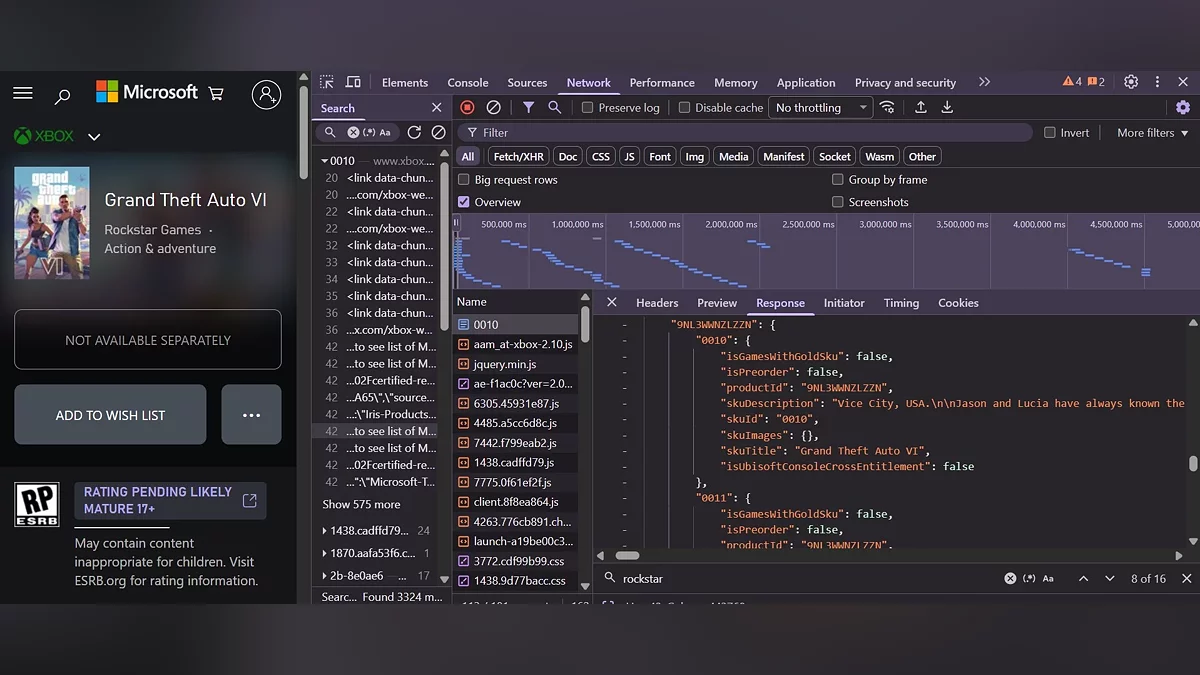The height and width of the screenshot is (675, 1200).
Task: Click the record network log stop button
Action: pyautogui.click(x=467, y=108)
